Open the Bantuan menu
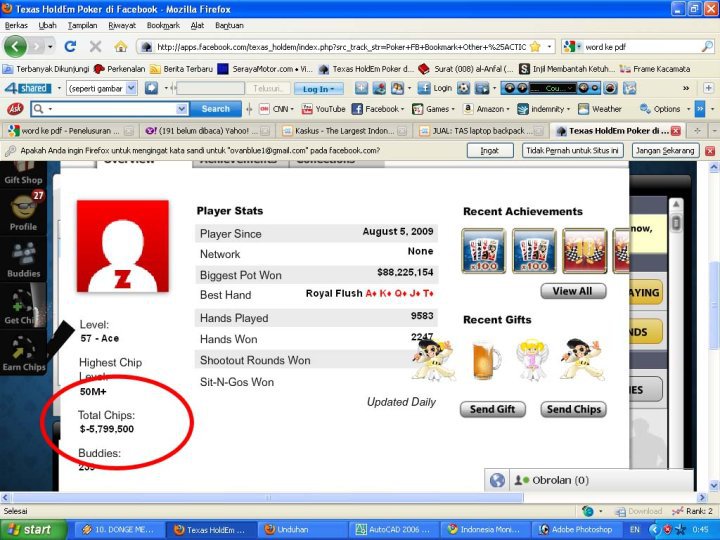This screenshot has height=540, width=720. click(x=229, y=25)
